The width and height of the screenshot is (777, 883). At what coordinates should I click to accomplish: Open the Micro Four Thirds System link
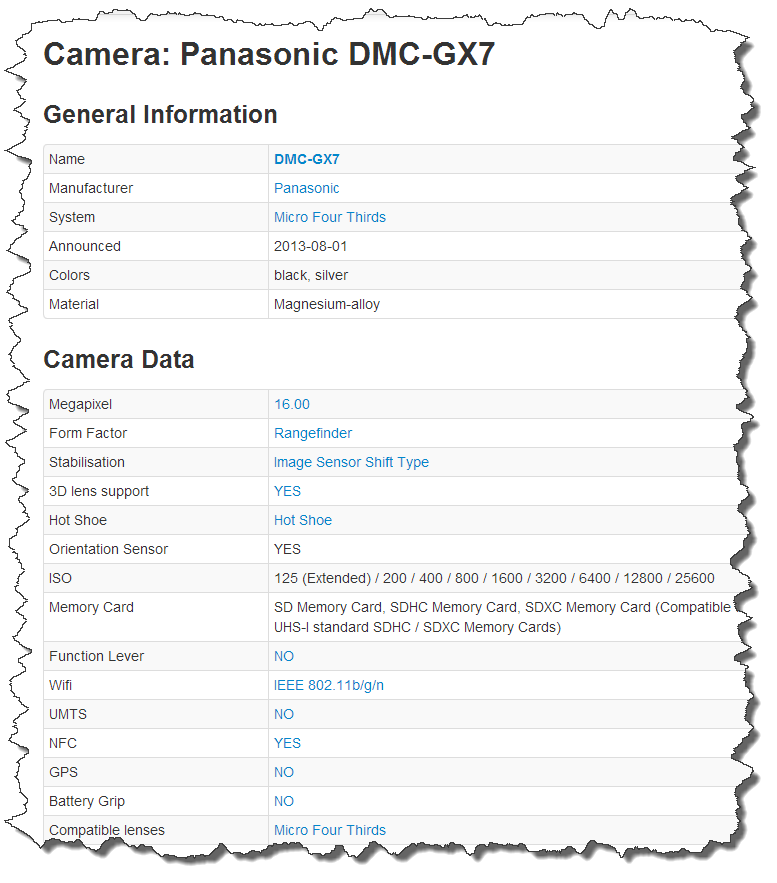pos(329,217)
